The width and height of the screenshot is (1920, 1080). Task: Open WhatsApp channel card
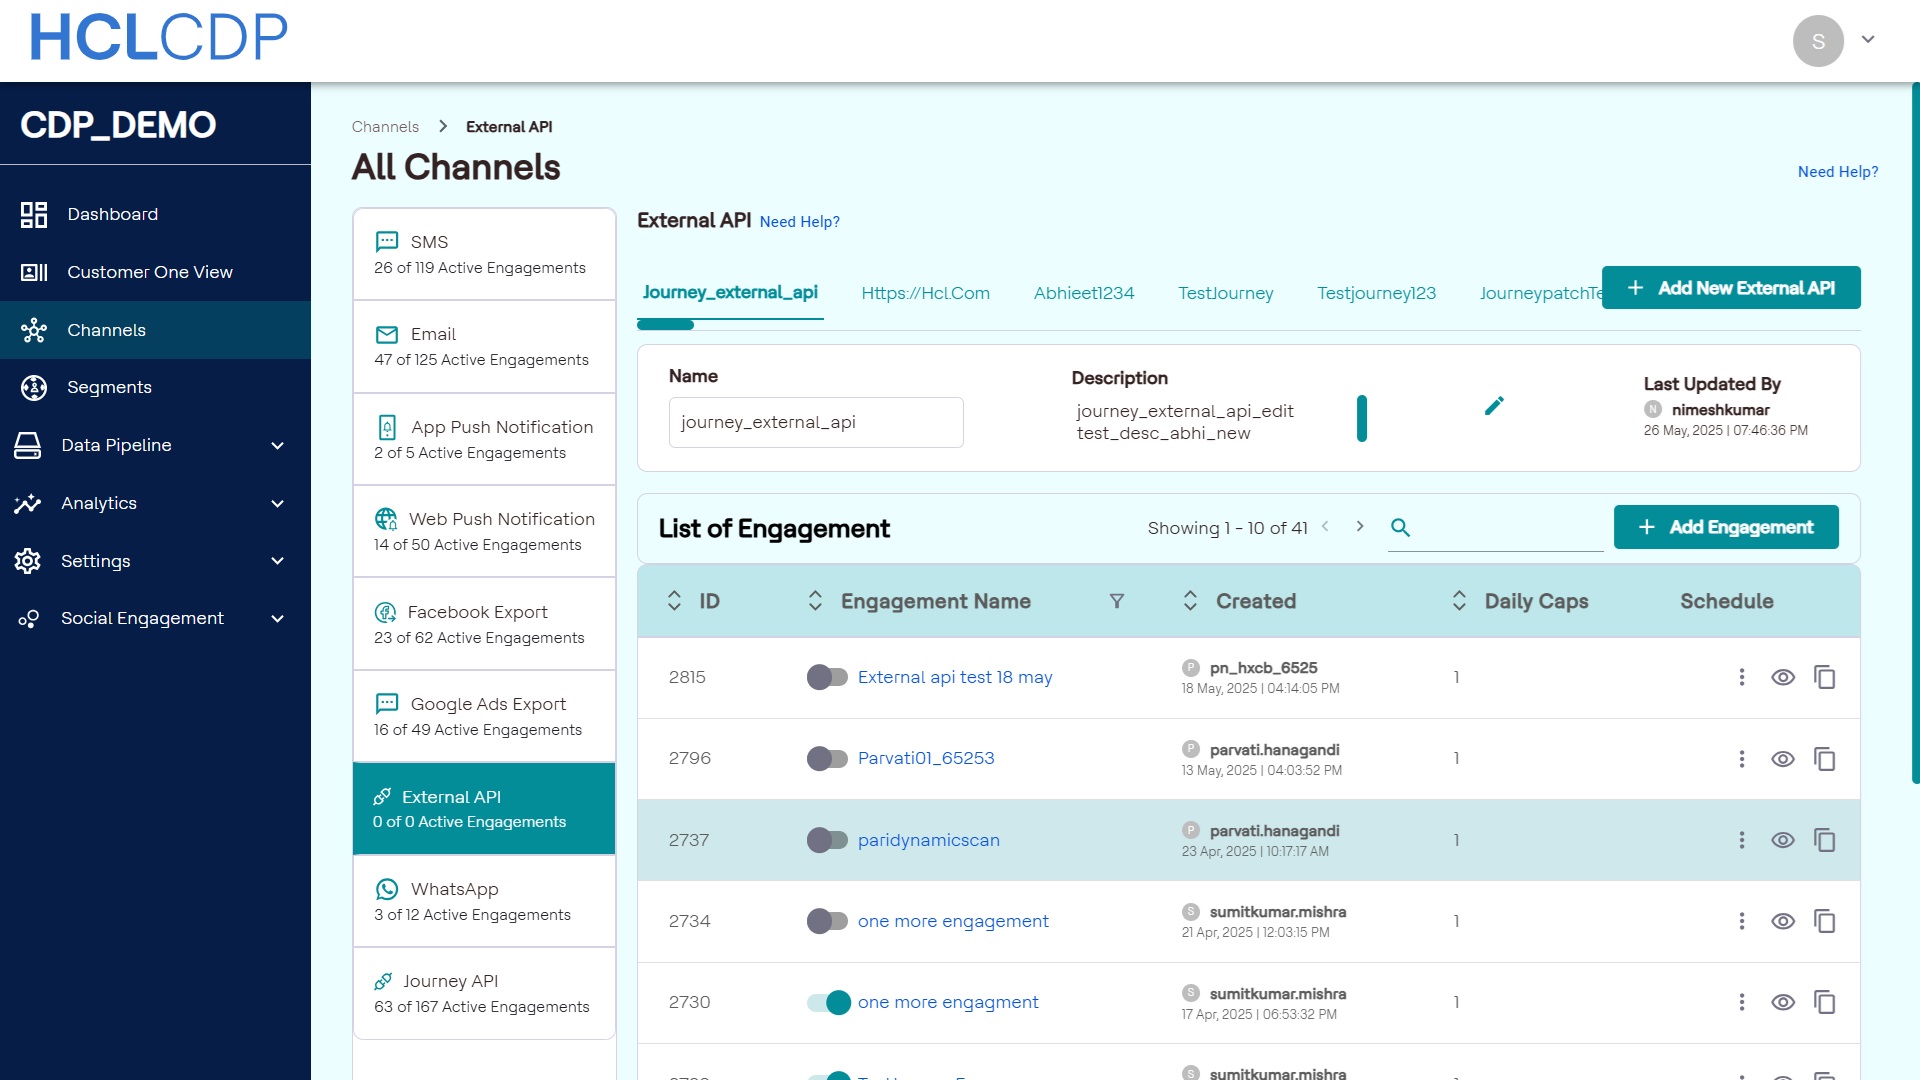coord(484,901)
